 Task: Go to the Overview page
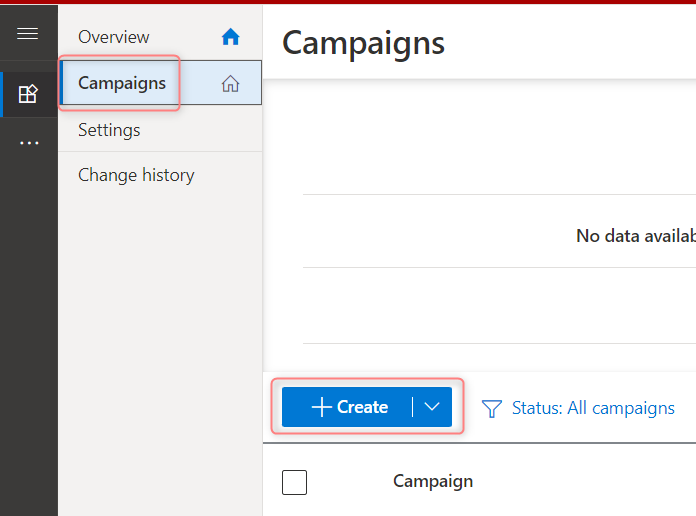tap(114, 37)
